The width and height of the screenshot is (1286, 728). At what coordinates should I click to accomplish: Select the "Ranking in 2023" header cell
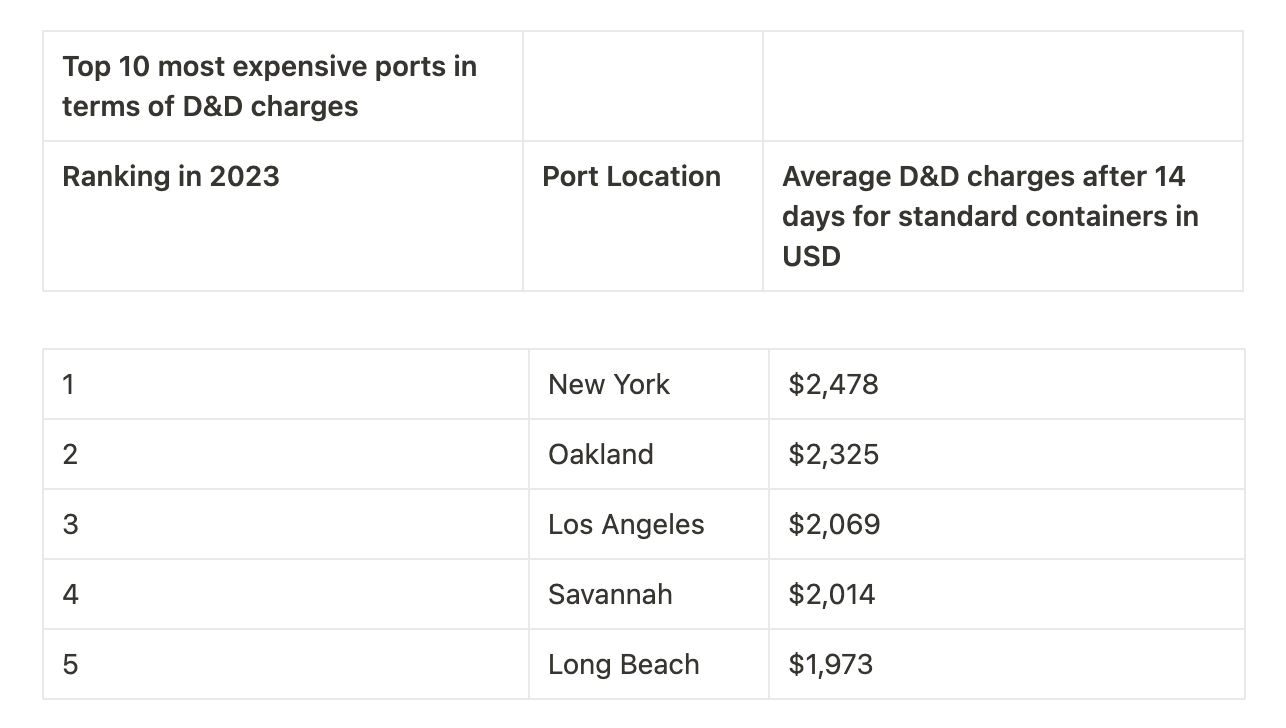pyautogui.click(x=171, y=177)
